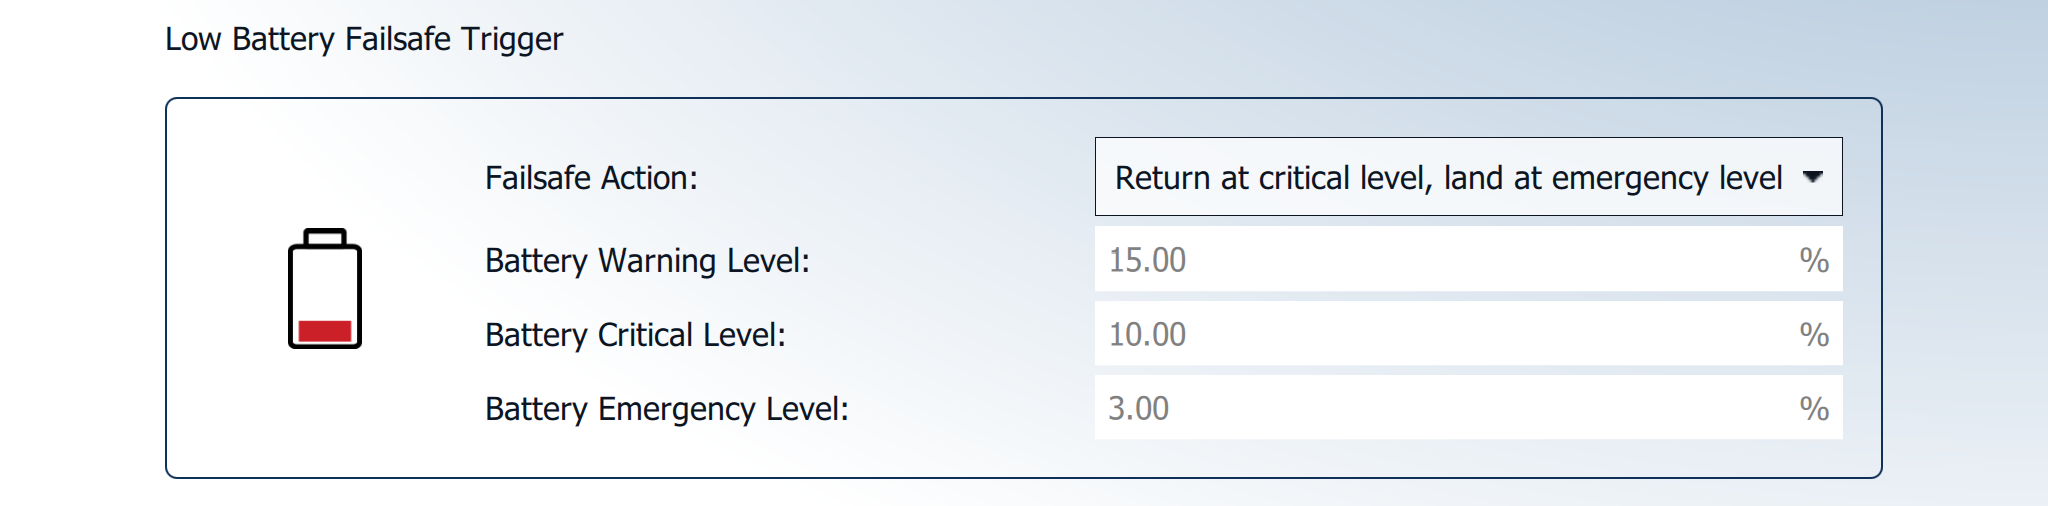
Task: Click the 10.00 critical level value
Action: 1147,334
